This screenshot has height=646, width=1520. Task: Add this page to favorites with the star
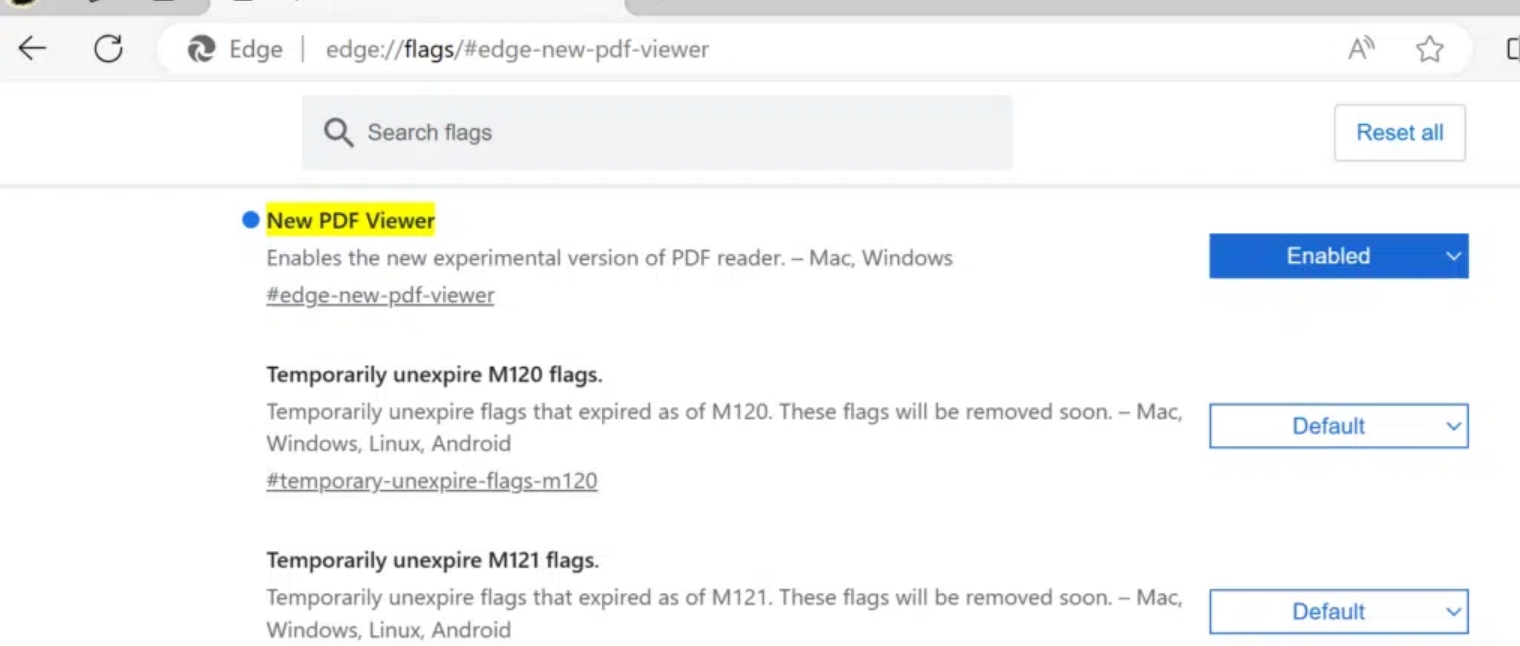pos(1430,49)
